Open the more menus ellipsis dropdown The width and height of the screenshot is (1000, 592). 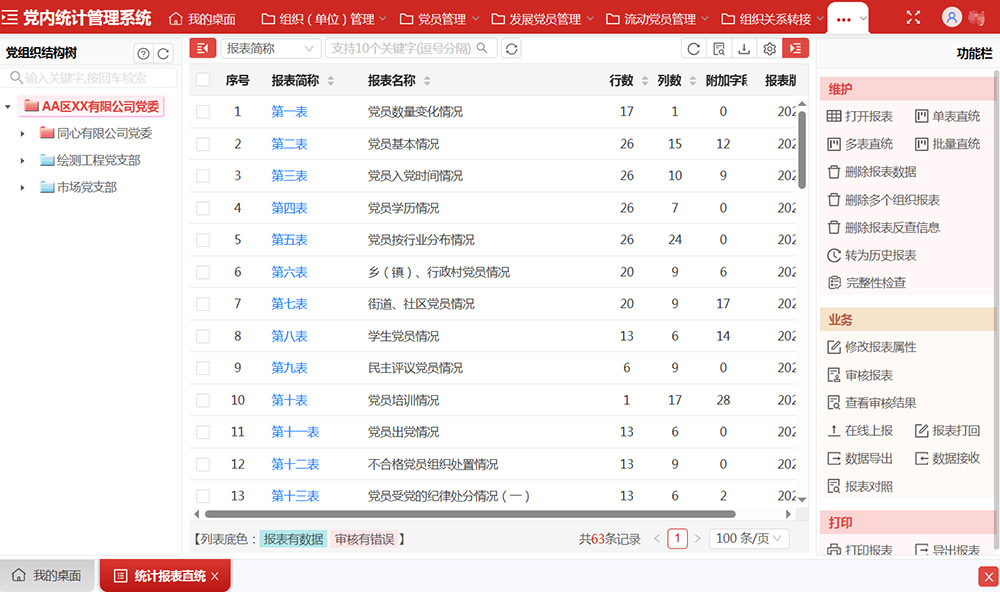click(x=848, y=18)
